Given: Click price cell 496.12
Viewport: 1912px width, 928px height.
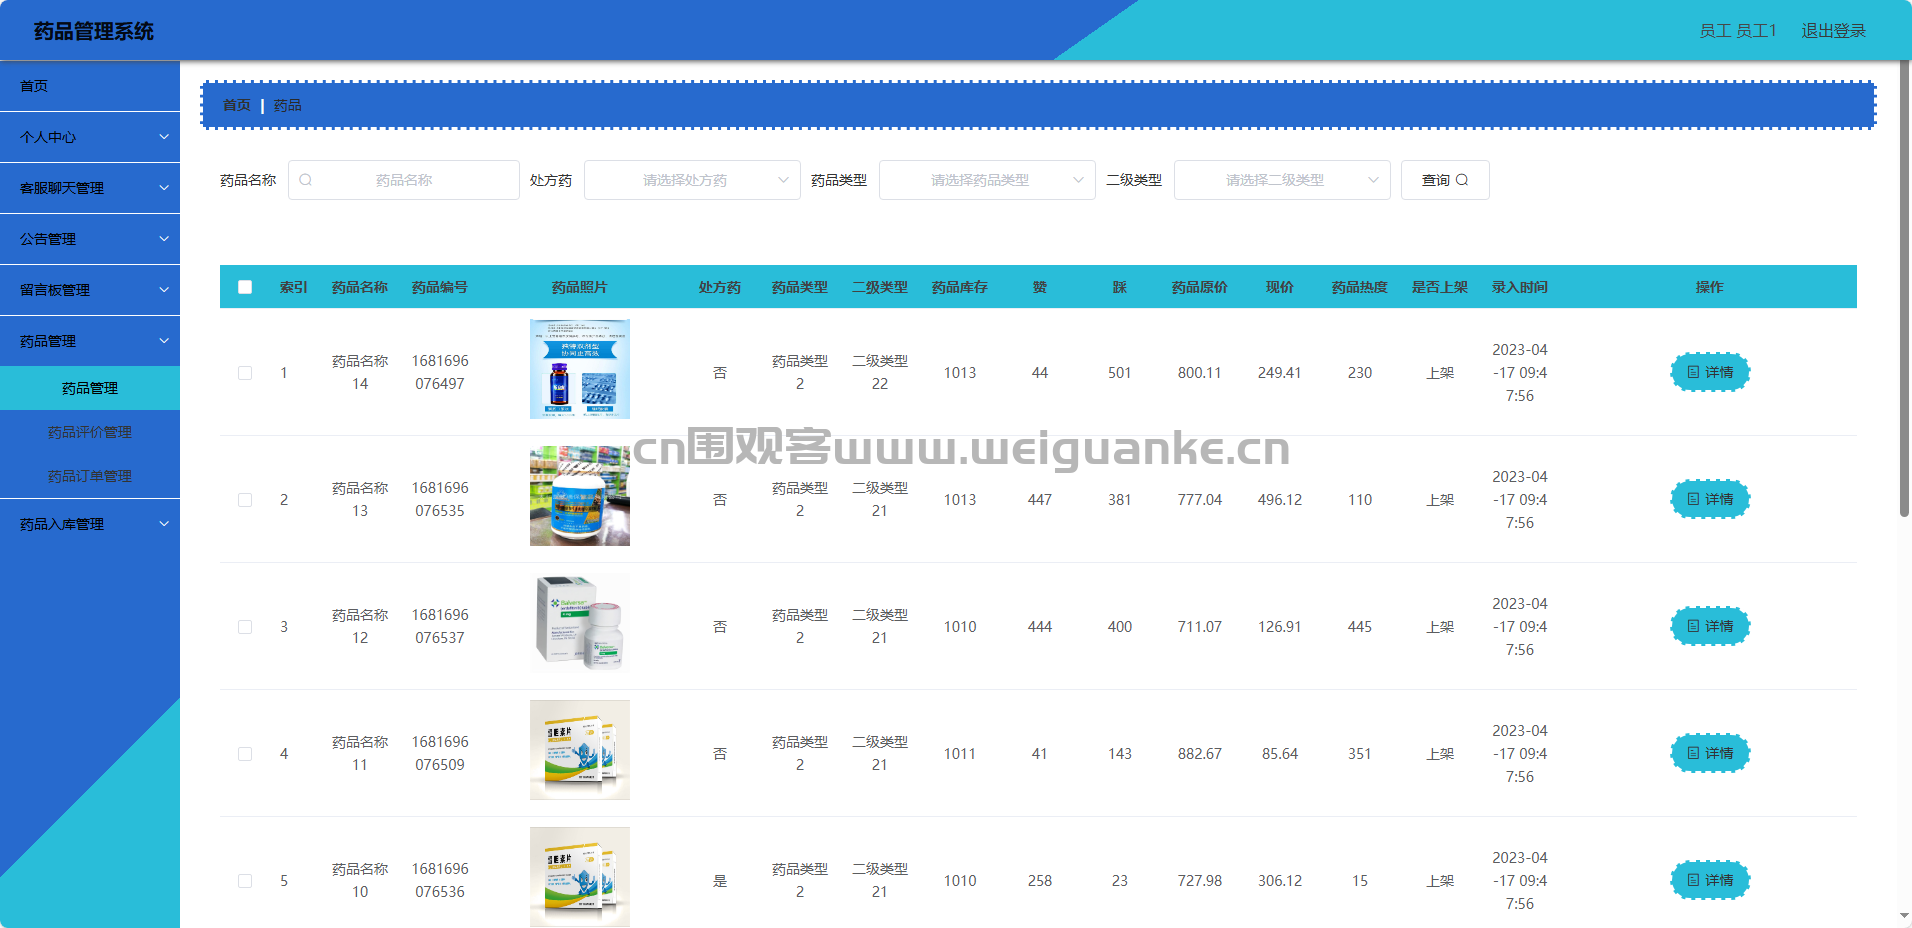Looking at the screenshot, I should (1280, 500).
